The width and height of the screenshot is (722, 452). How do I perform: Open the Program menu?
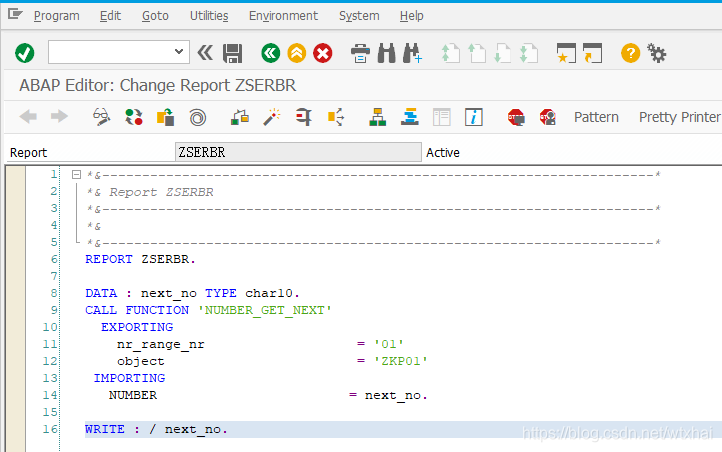(56, 16)
